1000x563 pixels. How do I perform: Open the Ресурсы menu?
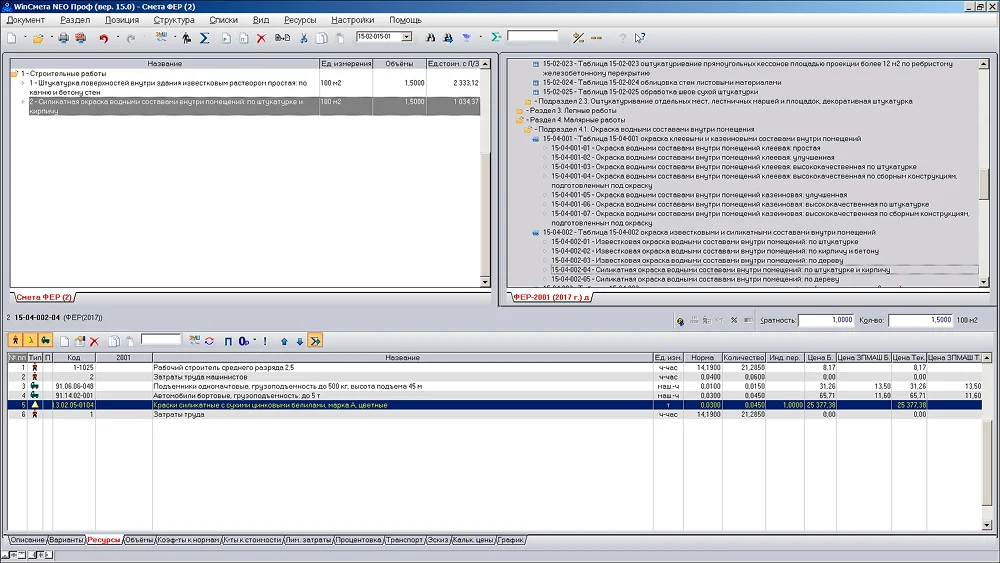click(300, 20)
